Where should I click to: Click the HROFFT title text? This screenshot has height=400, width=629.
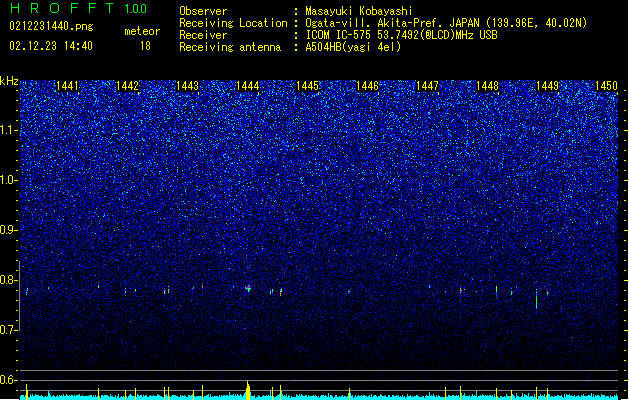62,8
